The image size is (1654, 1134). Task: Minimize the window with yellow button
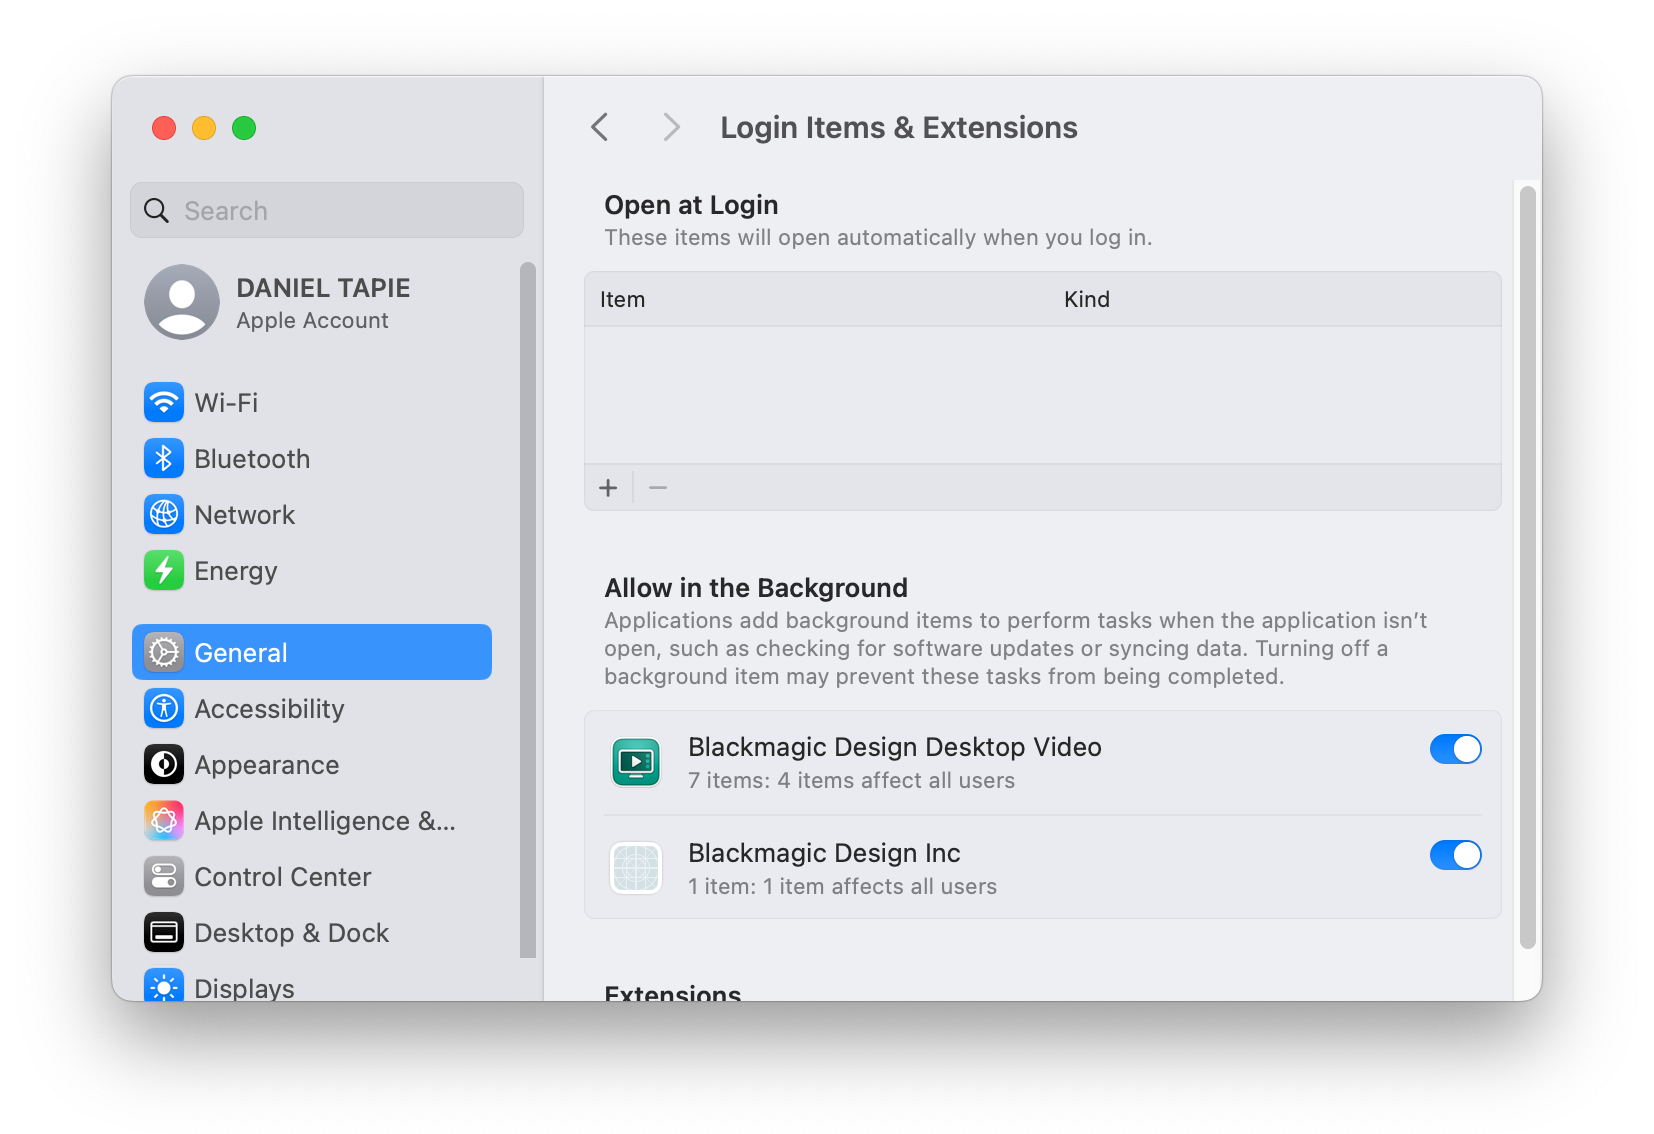click(204, 128)
